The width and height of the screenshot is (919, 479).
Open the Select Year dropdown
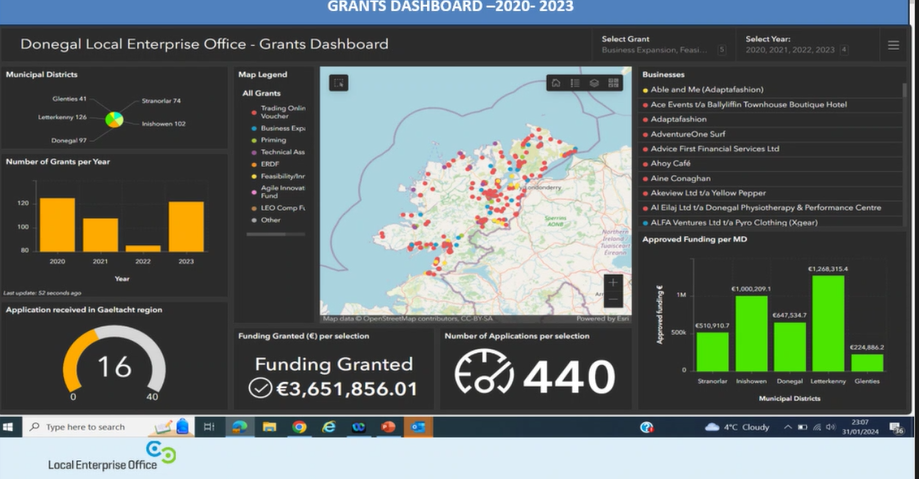[795, 44]
